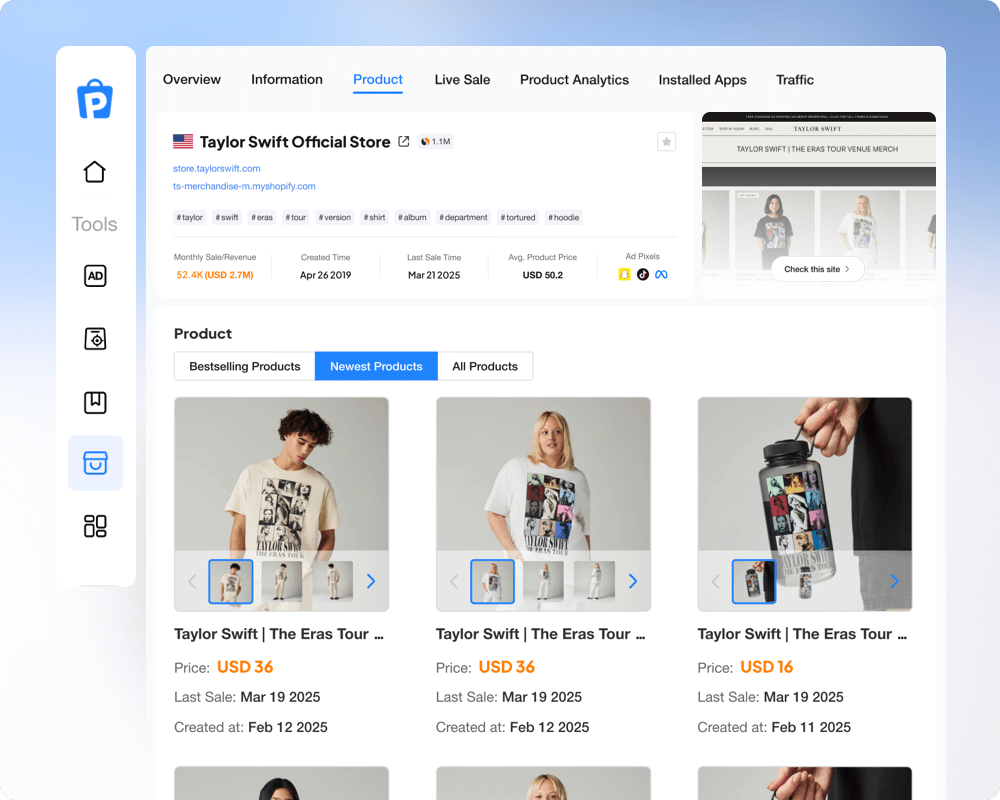1000x800 pixels.
Task: Click the 1.1M traffic badge
Action: (x=436, y=142)
